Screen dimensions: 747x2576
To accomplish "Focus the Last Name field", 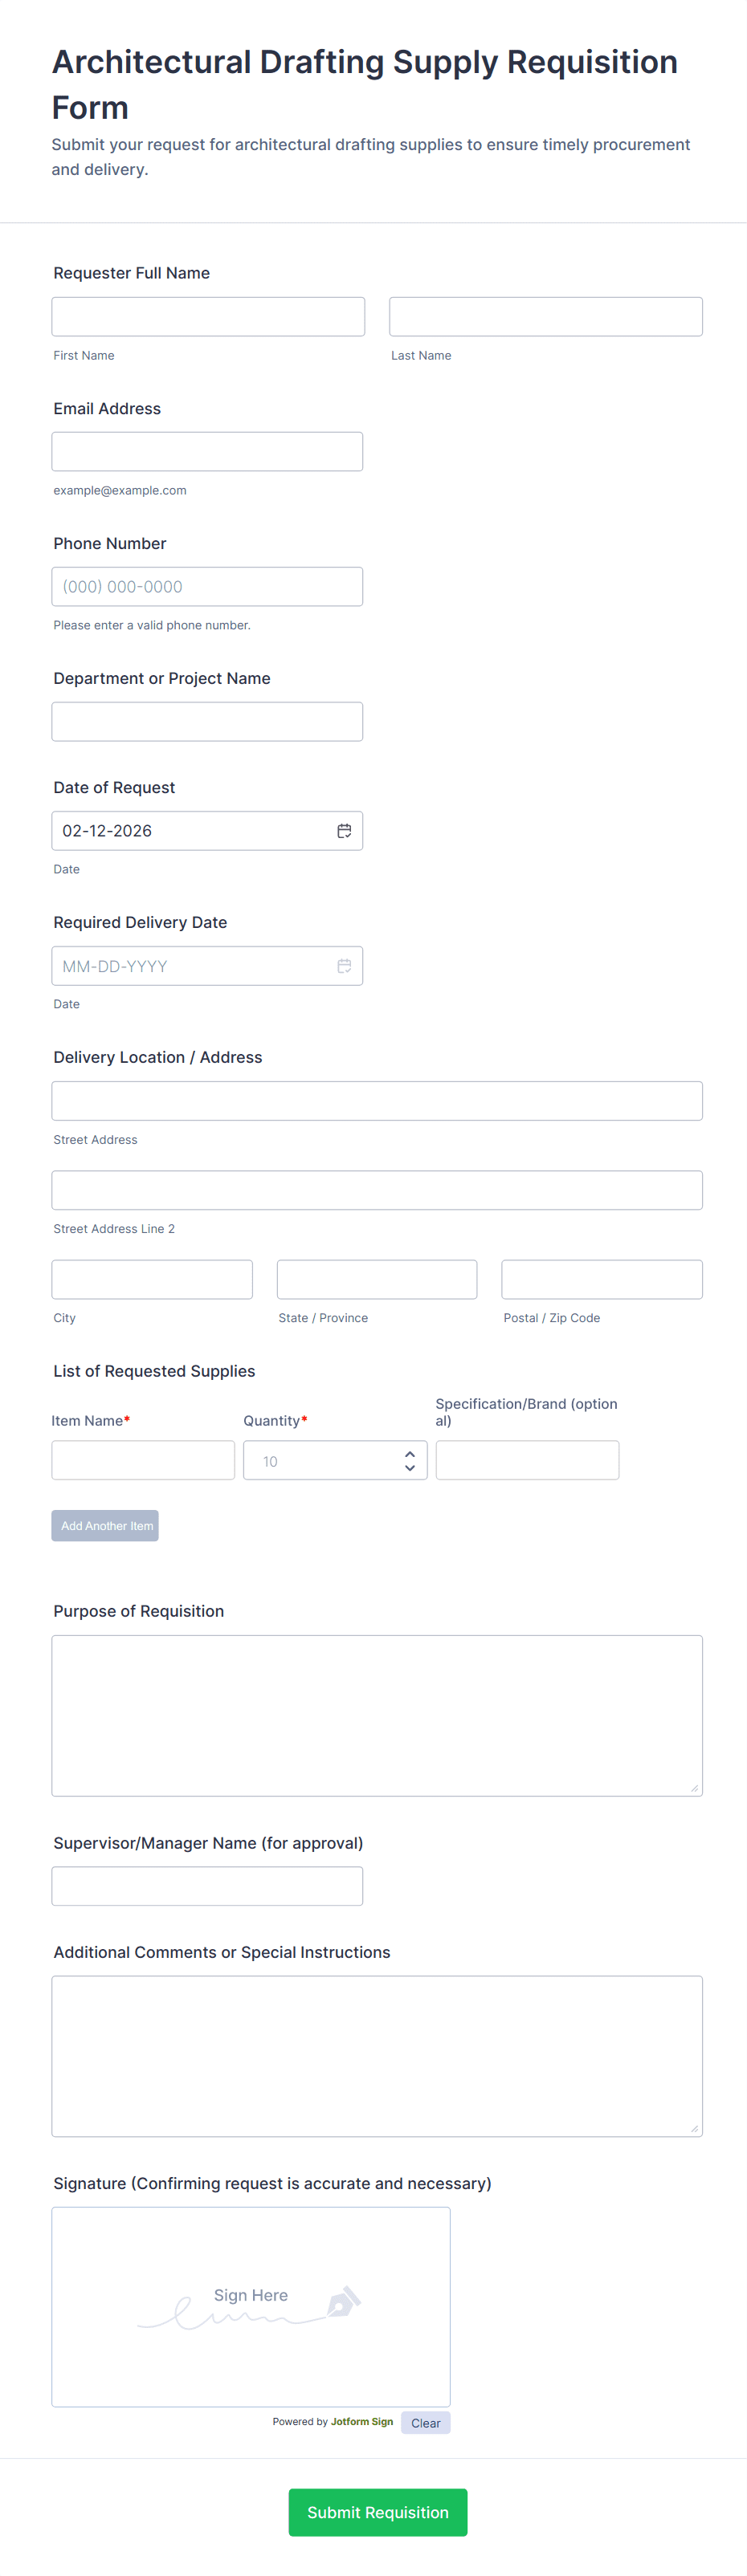I will [545, 316].
